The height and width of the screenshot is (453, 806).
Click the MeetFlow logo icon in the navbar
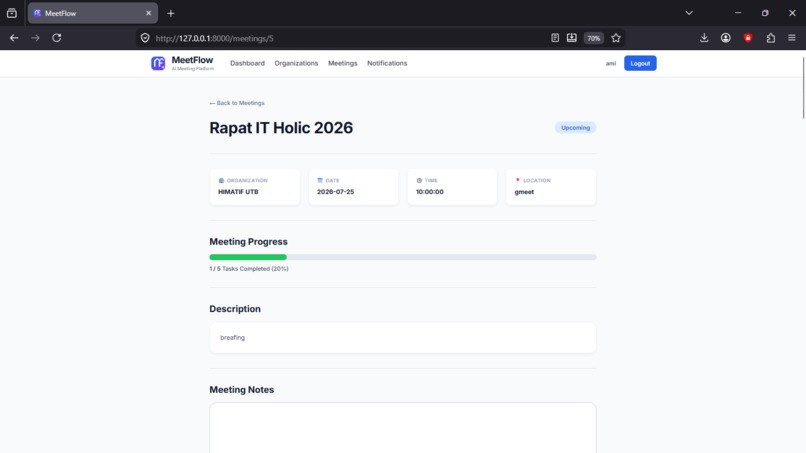(x=158, y=63)
